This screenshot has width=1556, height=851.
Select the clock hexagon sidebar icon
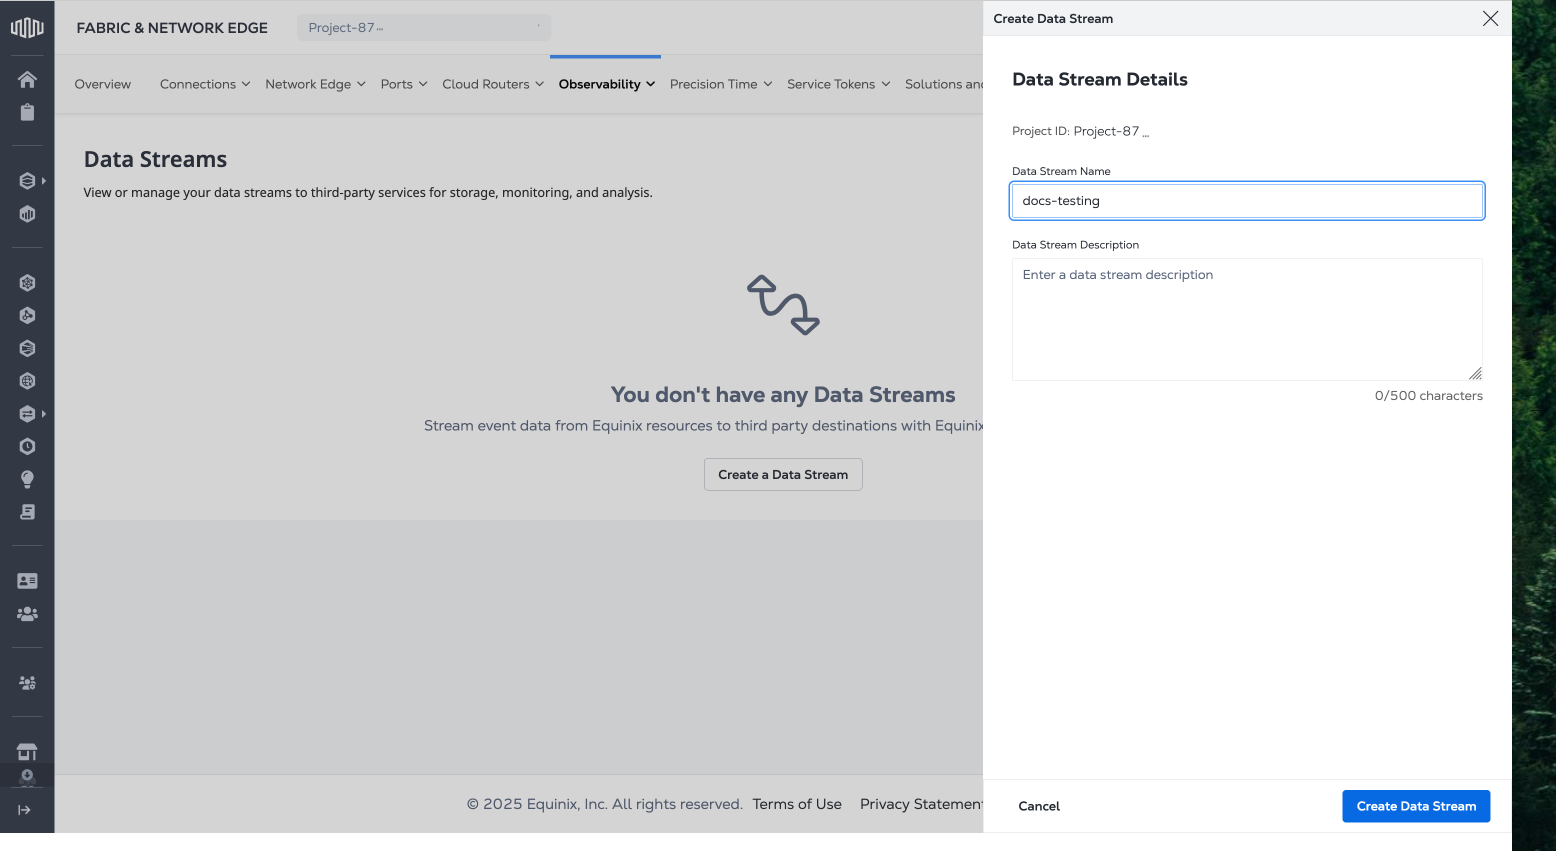[x=27, y=447]
